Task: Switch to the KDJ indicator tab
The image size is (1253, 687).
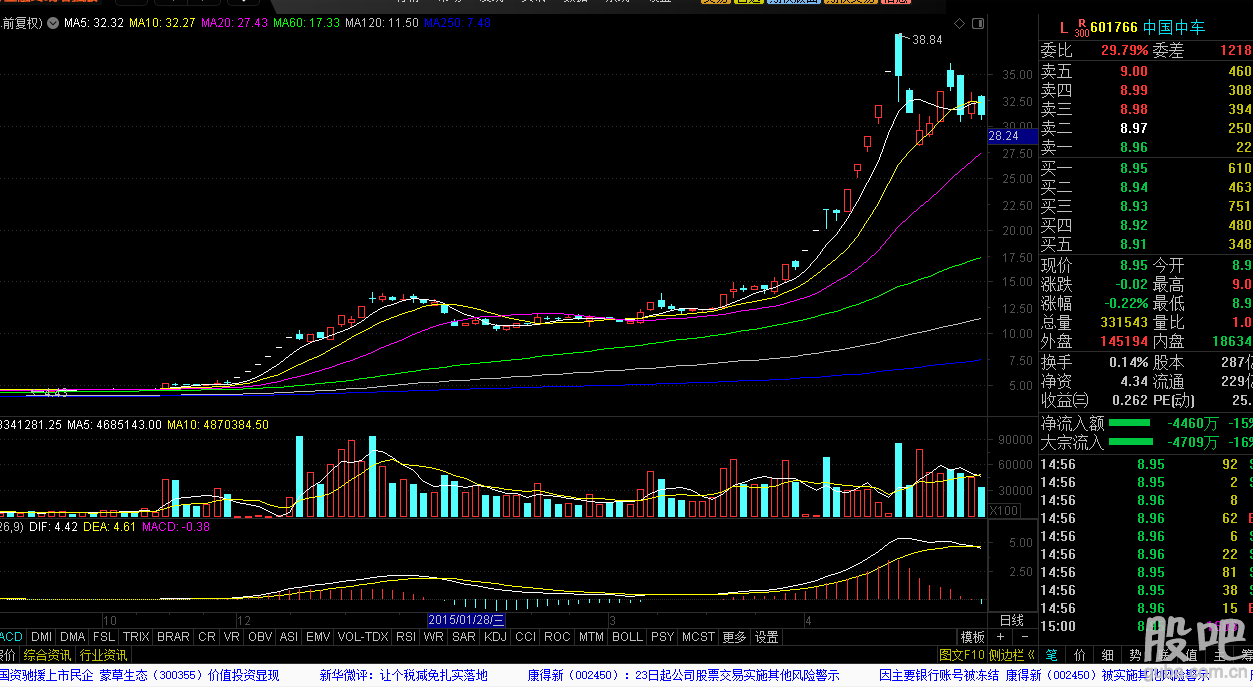Action: (x=496, y=636)
